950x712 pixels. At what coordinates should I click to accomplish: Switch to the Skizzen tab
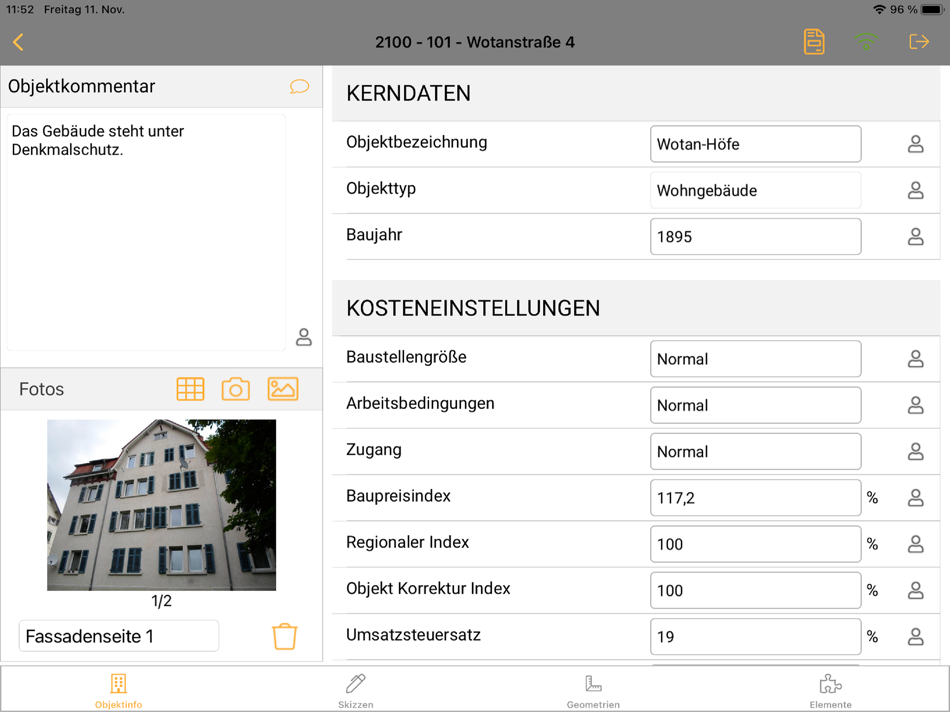coord(356,688)
